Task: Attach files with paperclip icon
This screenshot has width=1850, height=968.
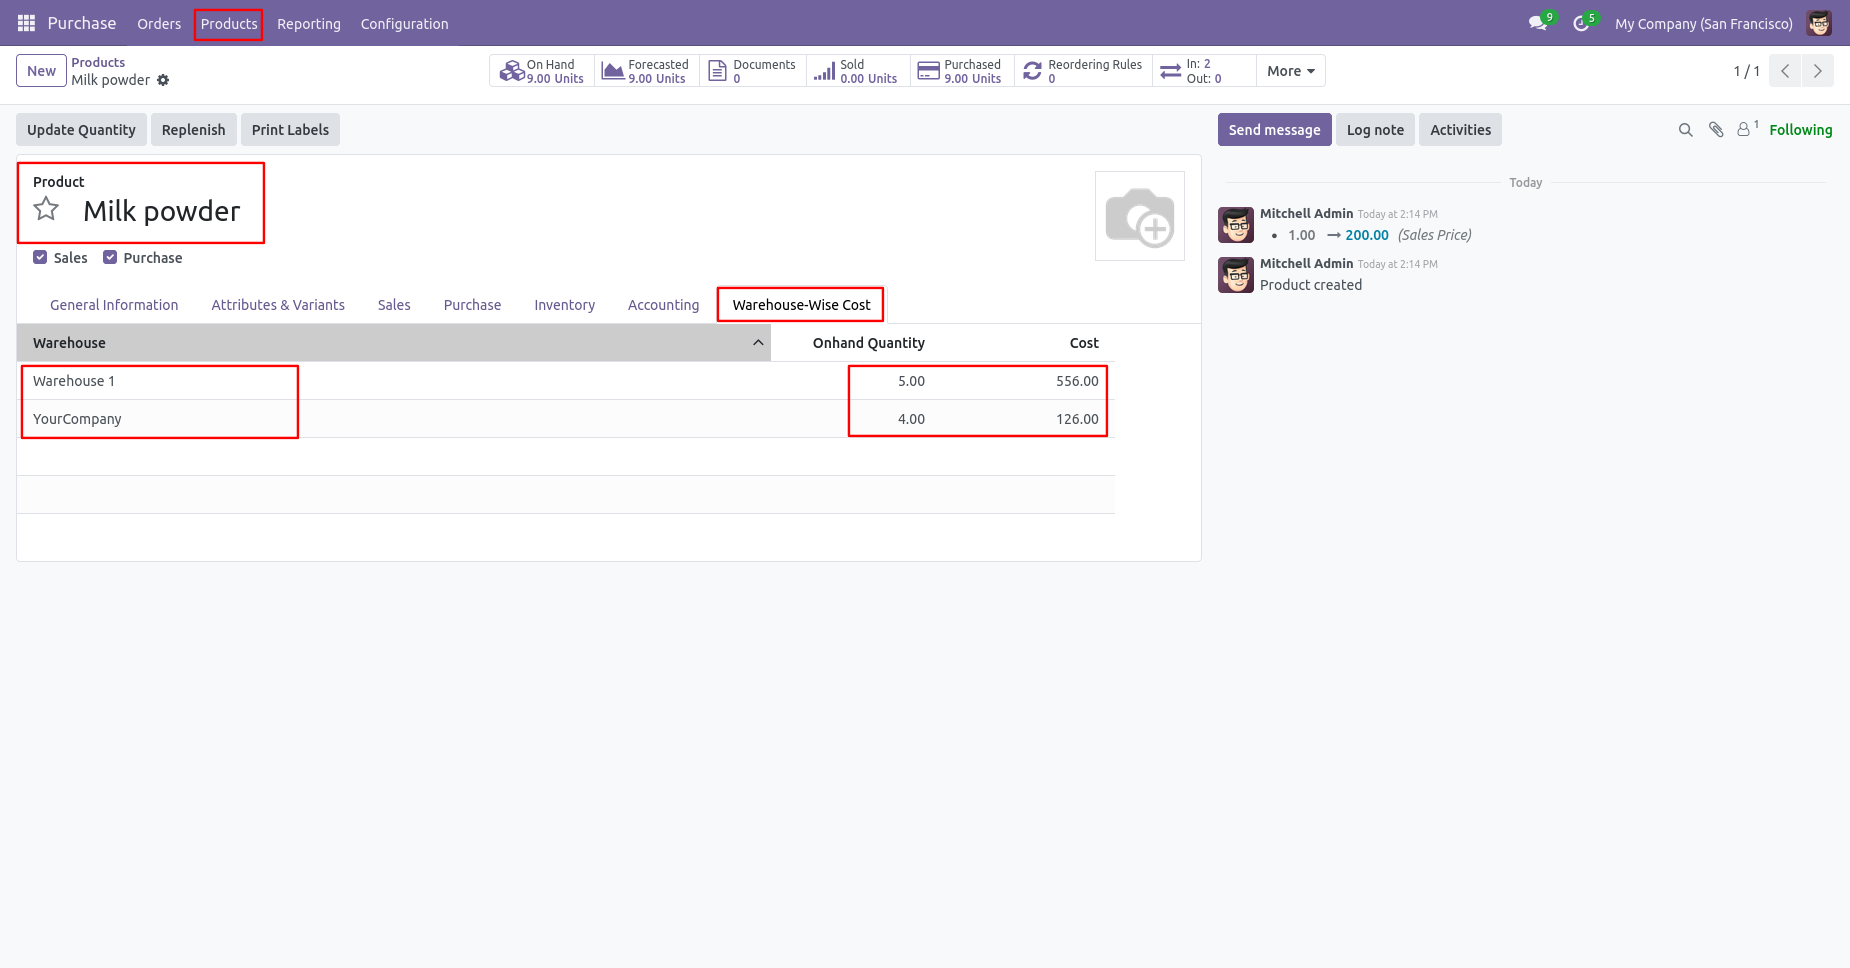Action: pos(1716,130)
